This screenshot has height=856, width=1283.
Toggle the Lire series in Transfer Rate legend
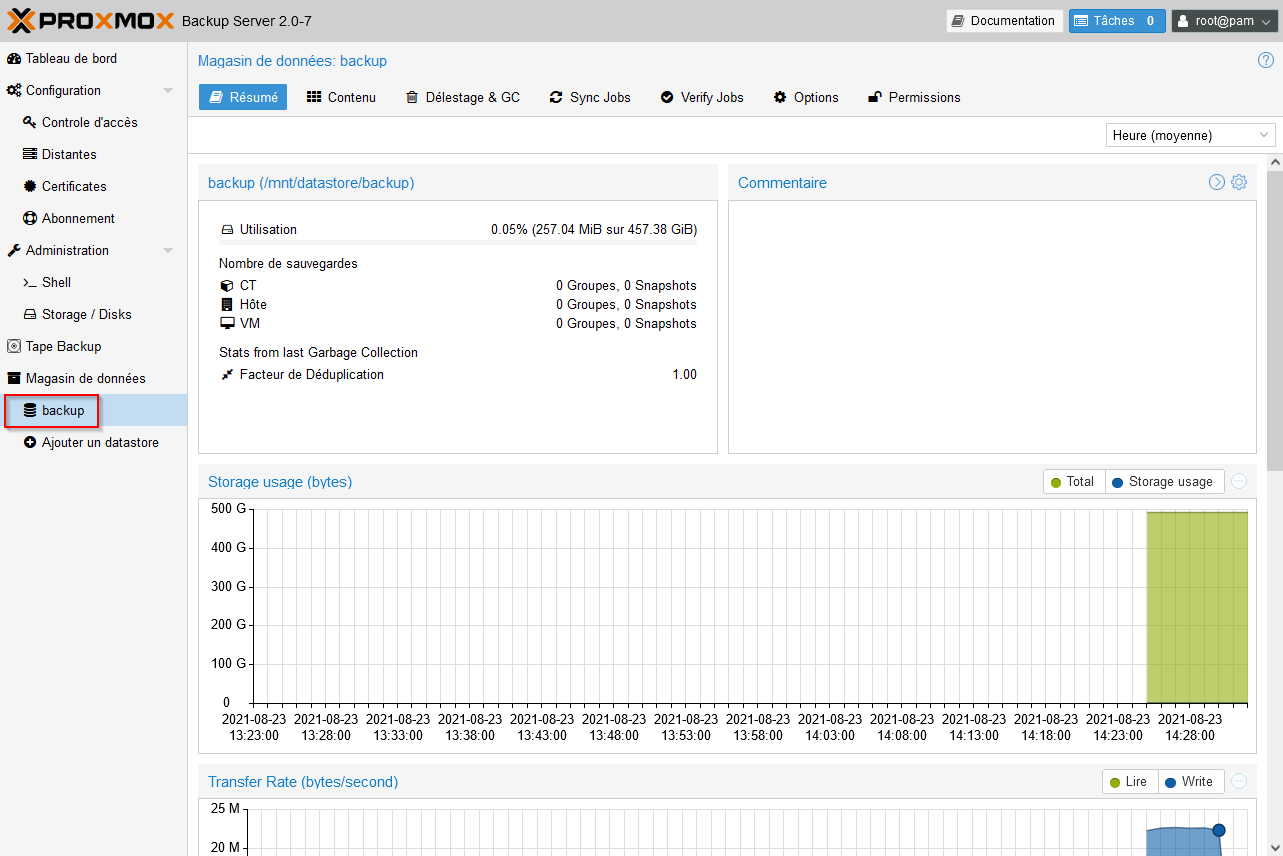click(x=1129, y=782)
